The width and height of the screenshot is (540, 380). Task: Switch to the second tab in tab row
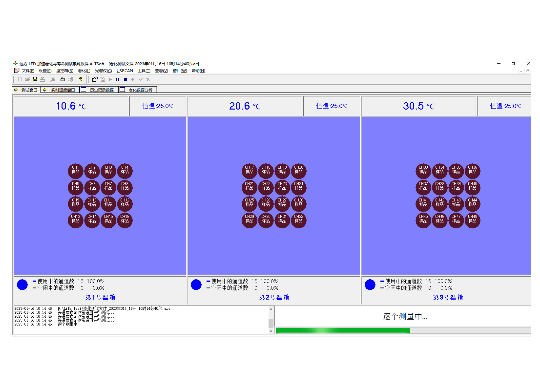[60, 90]
